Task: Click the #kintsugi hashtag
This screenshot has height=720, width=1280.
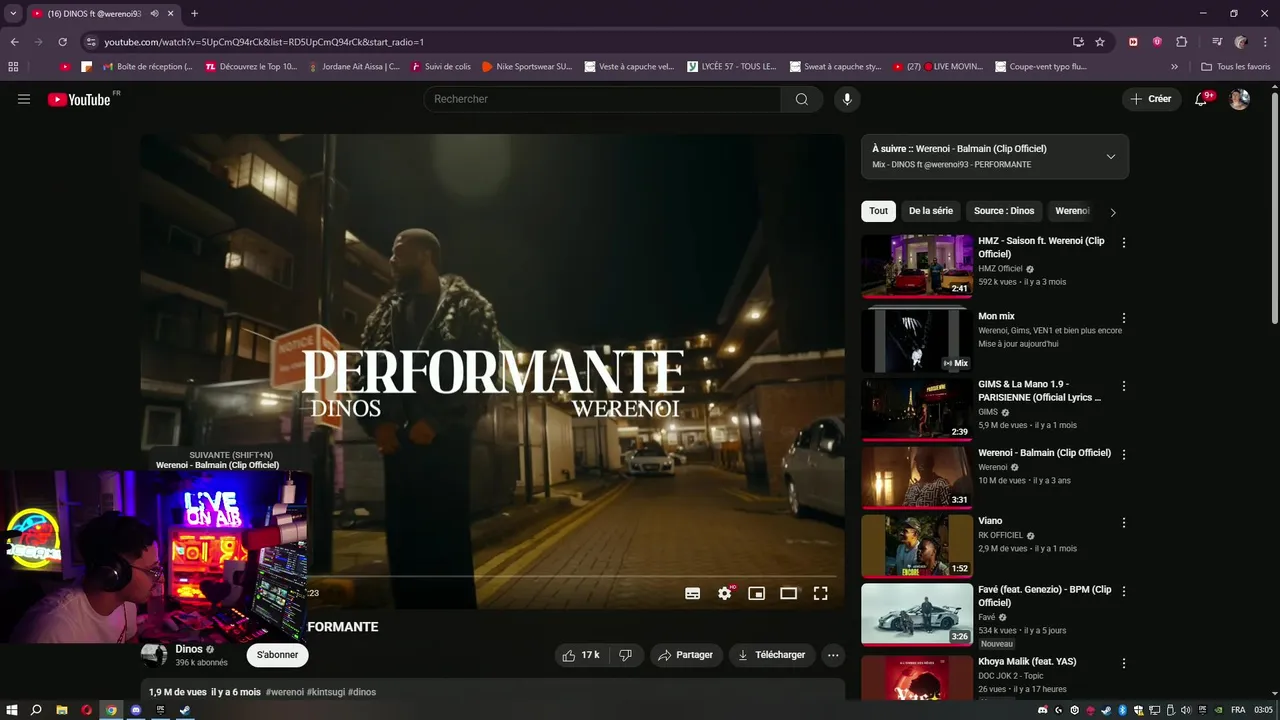Action: [326, 692]
